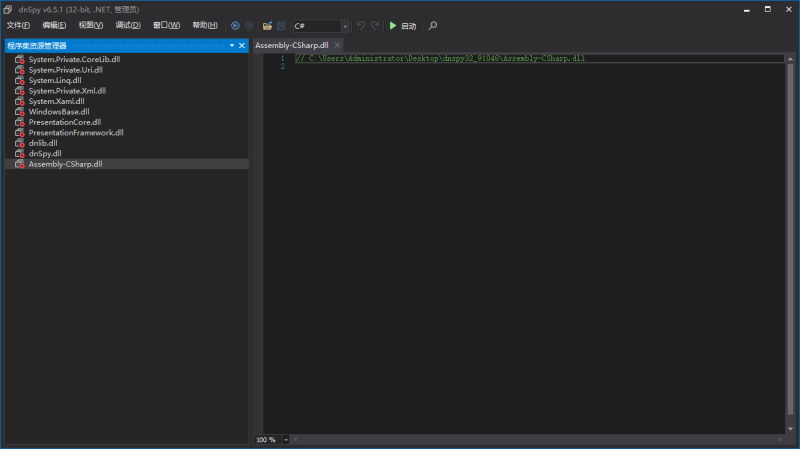This screenshot has width=800, height=449.
Task: Close the 程序集资源管理器 panel
Action: coord(242,46)
